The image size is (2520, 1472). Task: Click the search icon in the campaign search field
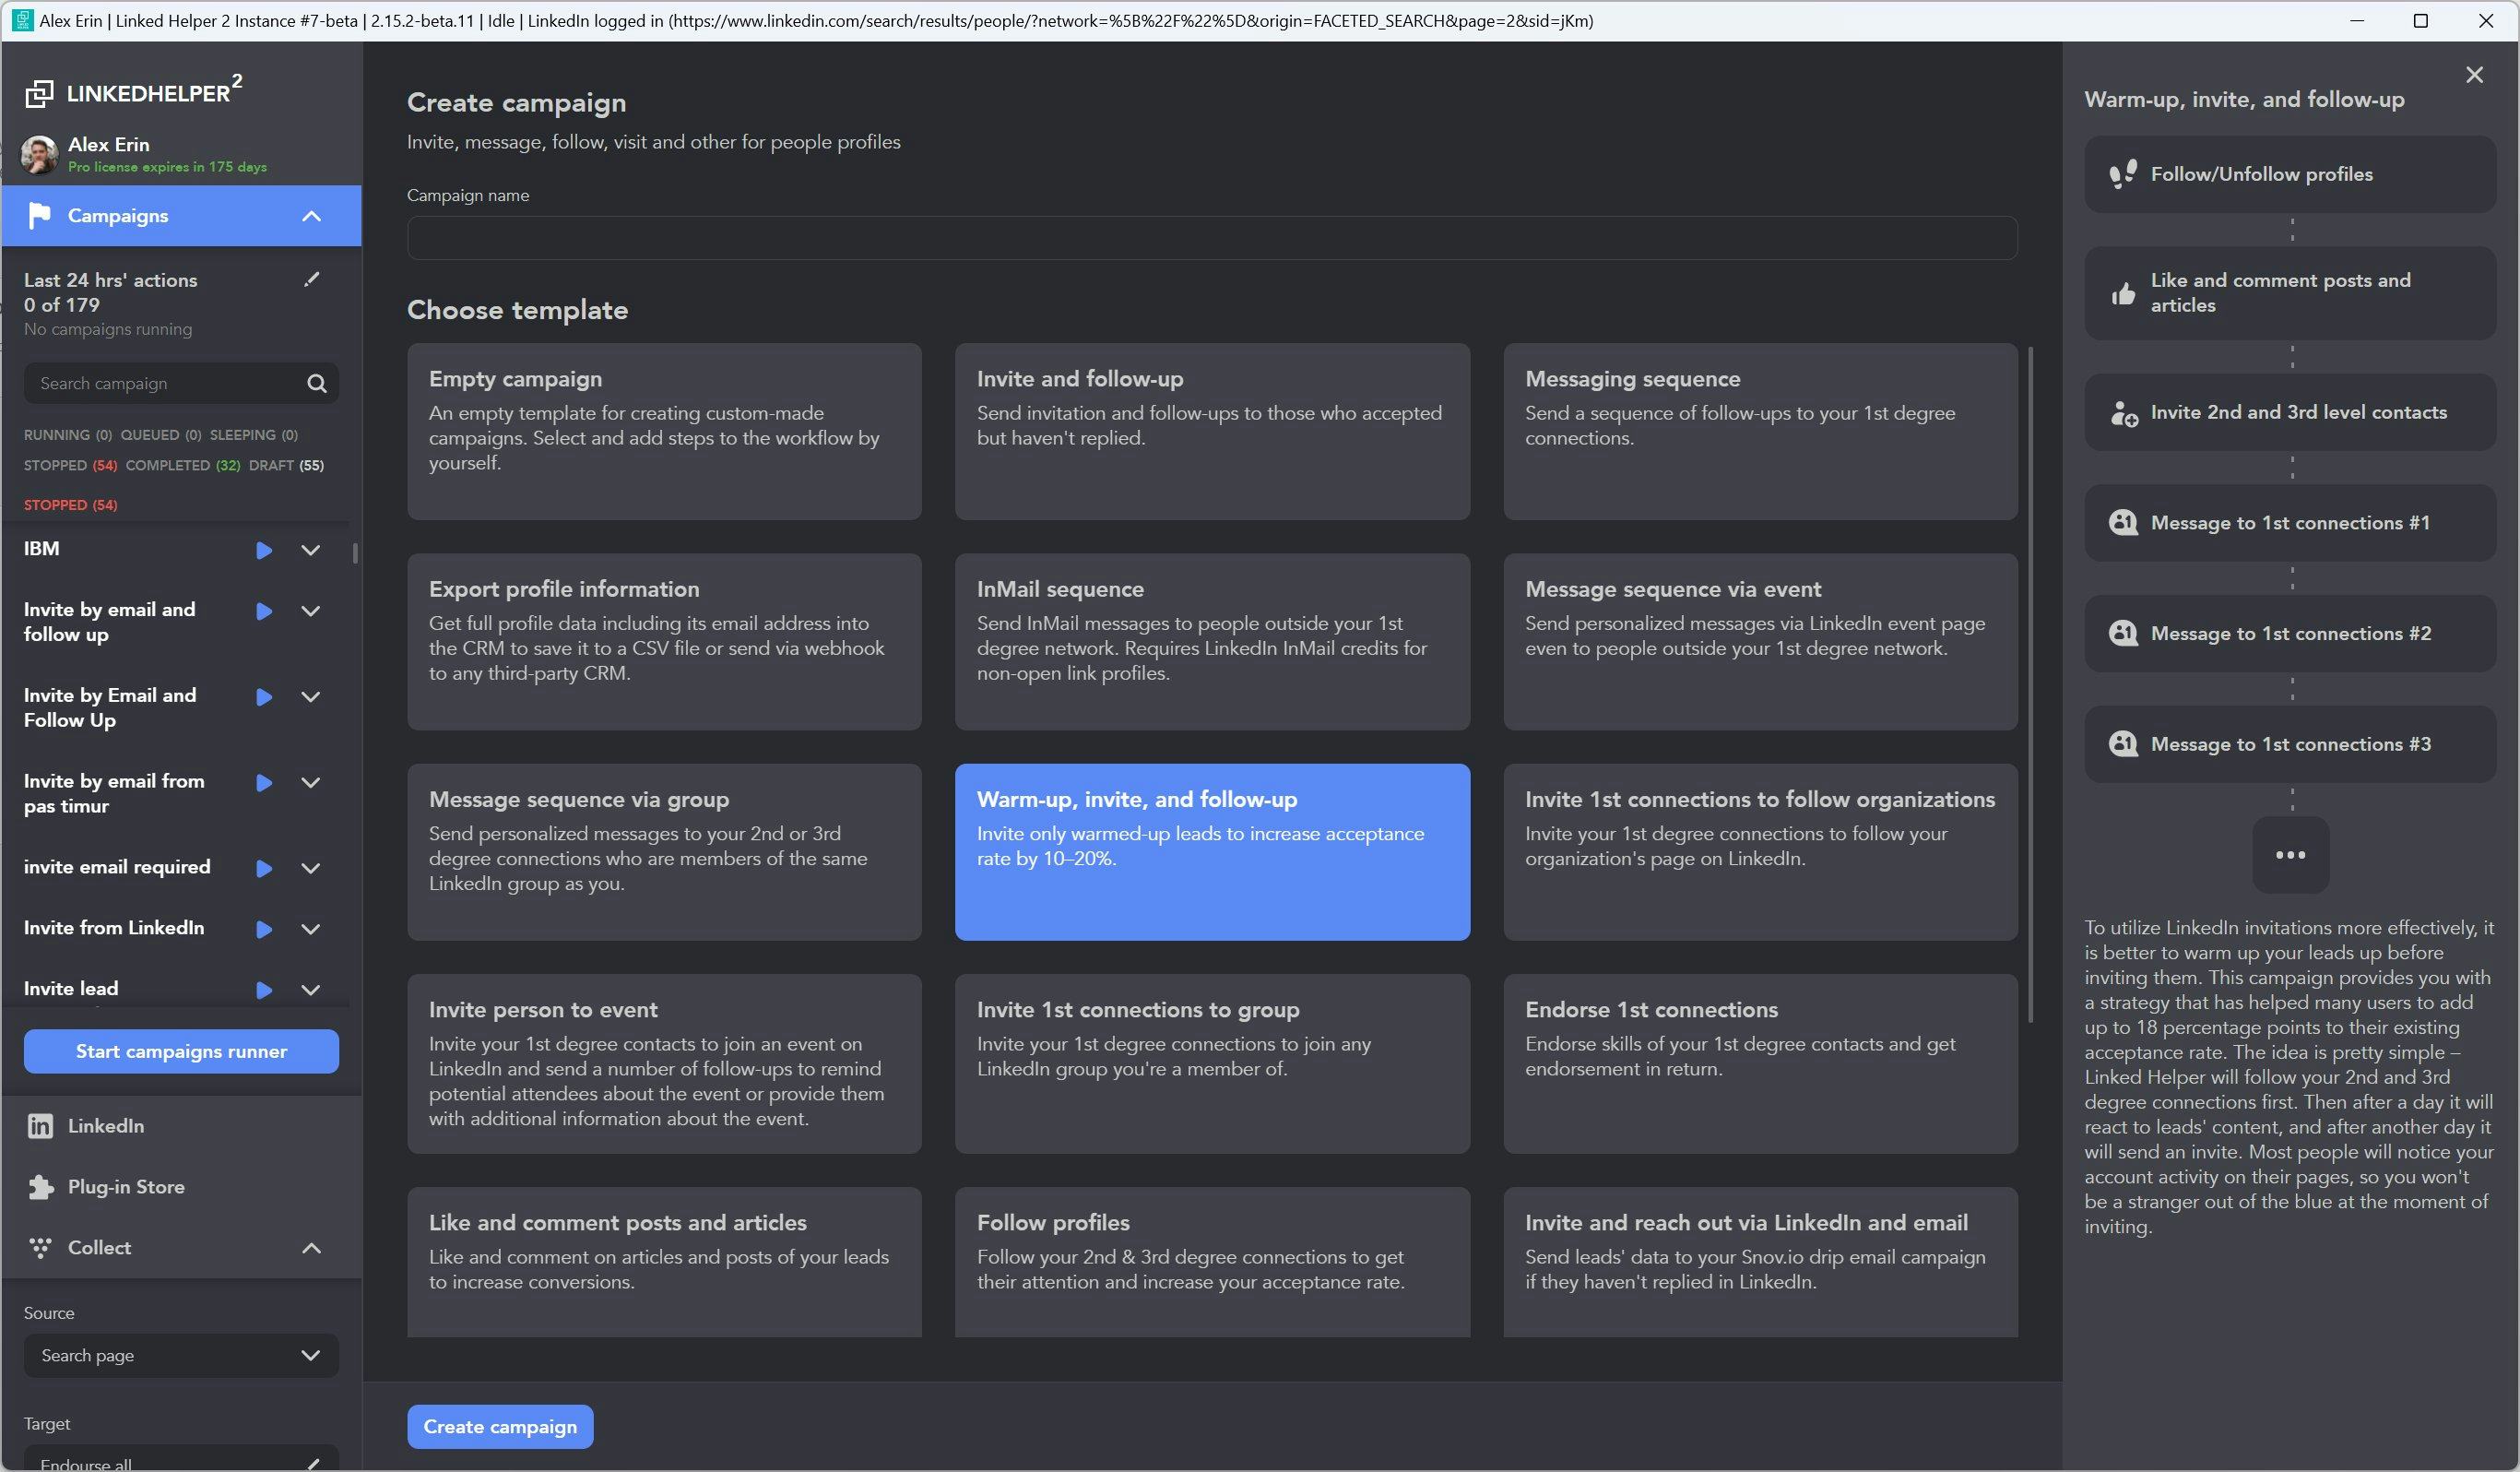click(x=316, y=383)
